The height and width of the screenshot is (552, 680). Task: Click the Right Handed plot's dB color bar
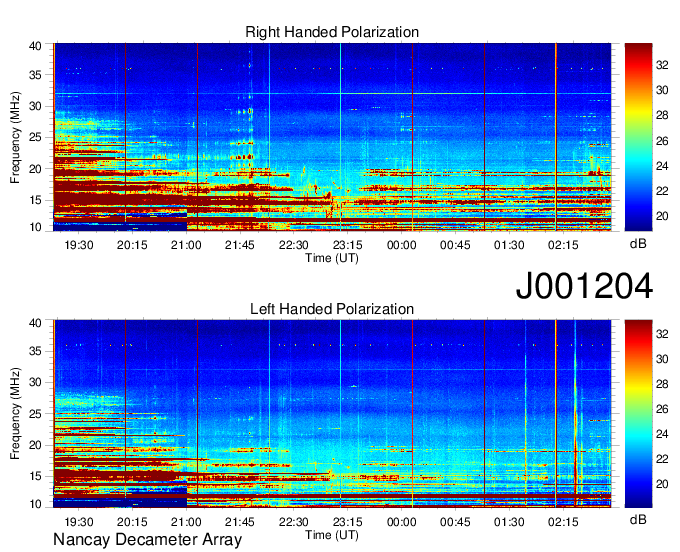click(x=638, y=137)
